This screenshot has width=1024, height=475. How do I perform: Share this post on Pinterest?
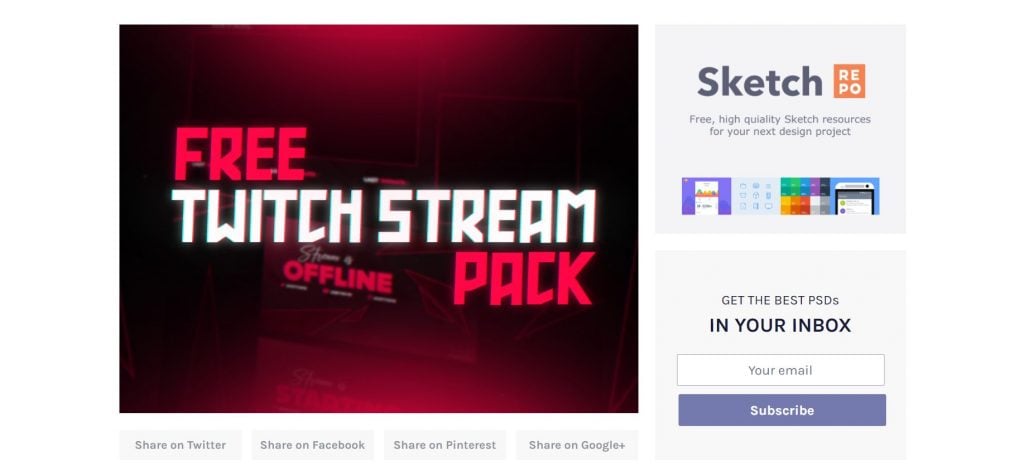[445, 445]
